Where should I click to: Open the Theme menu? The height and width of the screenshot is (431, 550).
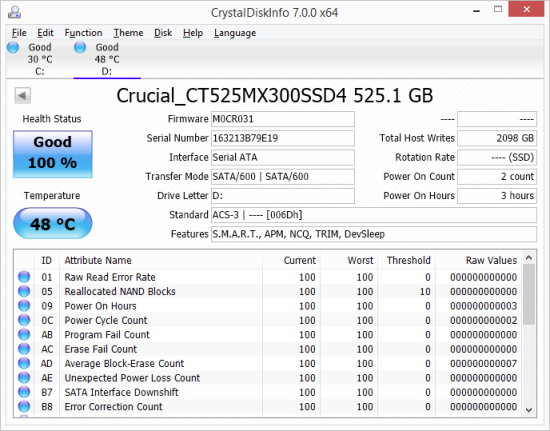pyautogui.click(x=128, y=33)
